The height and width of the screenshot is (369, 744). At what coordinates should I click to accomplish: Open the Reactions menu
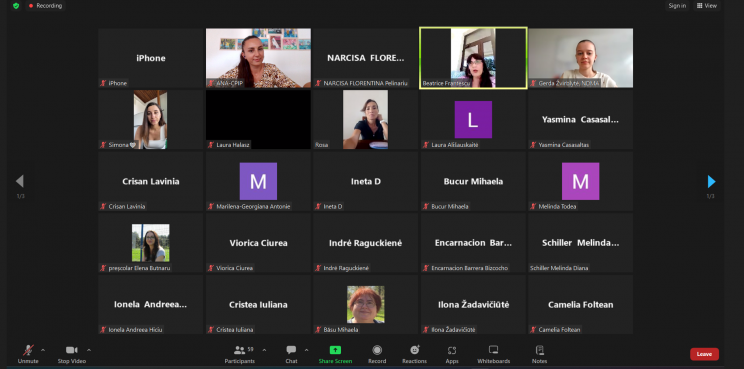click(415, 354)
